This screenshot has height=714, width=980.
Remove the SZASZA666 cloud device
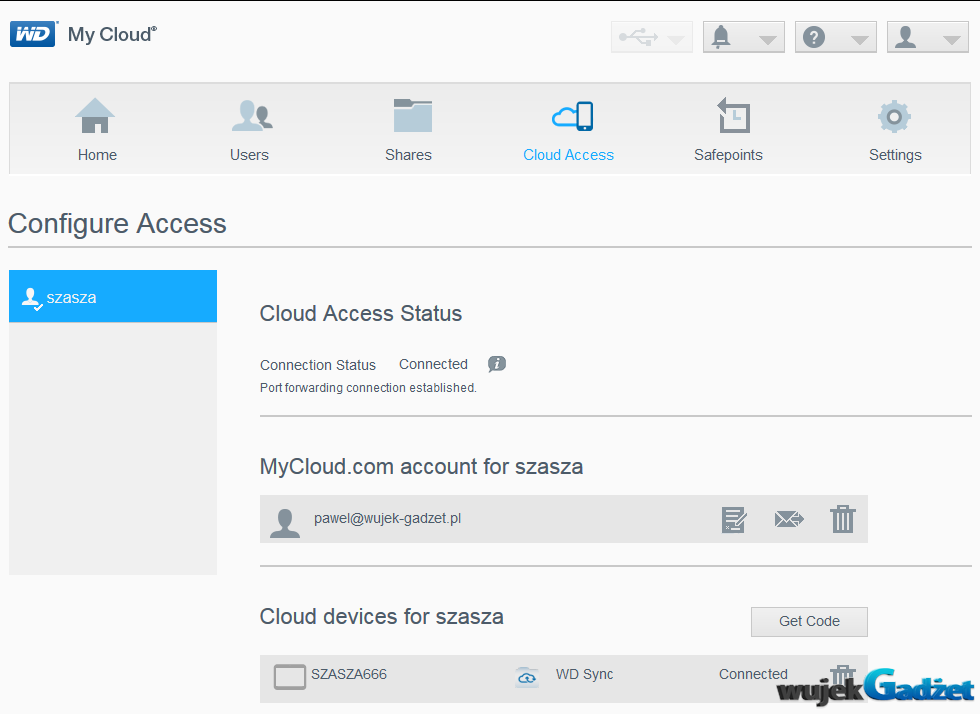(843, 674)
